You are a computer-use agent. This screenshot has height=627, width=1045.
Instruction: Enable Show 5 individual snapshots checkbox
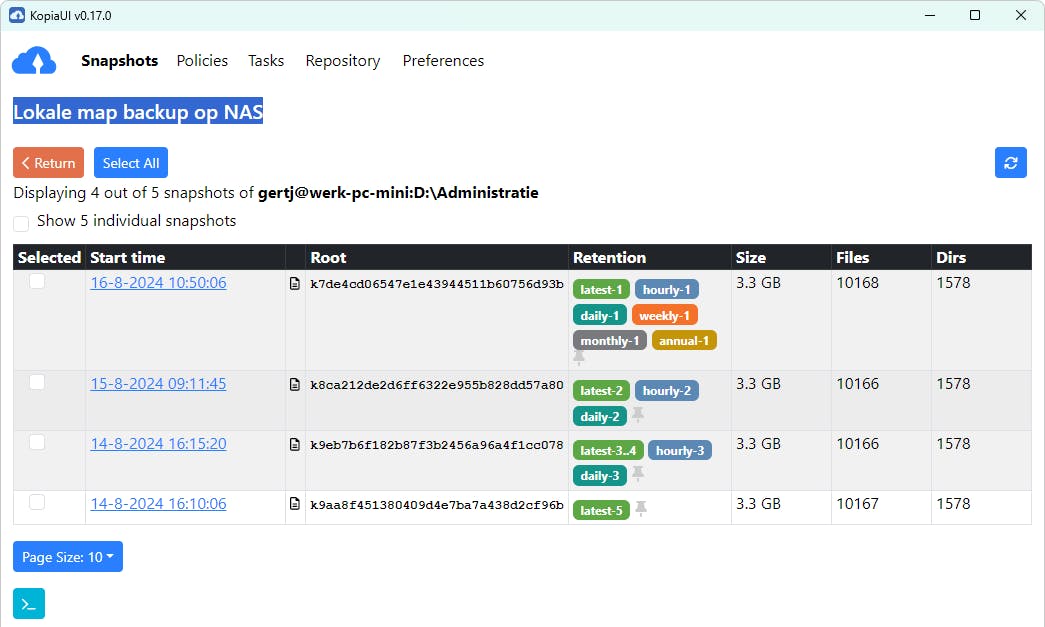(x=21, y=223)
